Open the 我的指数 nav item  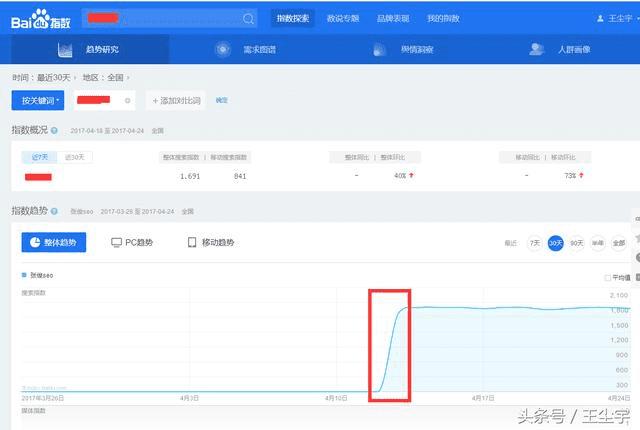pyautogui.click(x=443, y=18)
